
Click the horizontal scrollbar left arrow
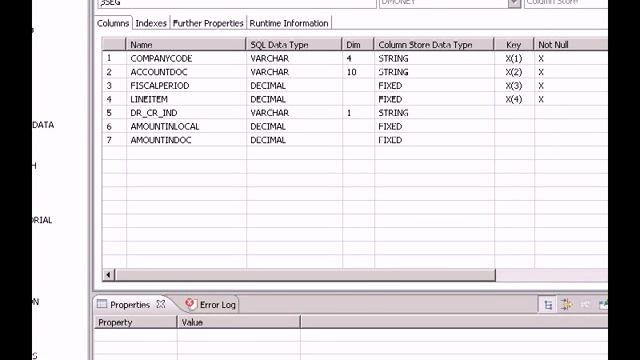pyautogui.click(x=108, y=275)
